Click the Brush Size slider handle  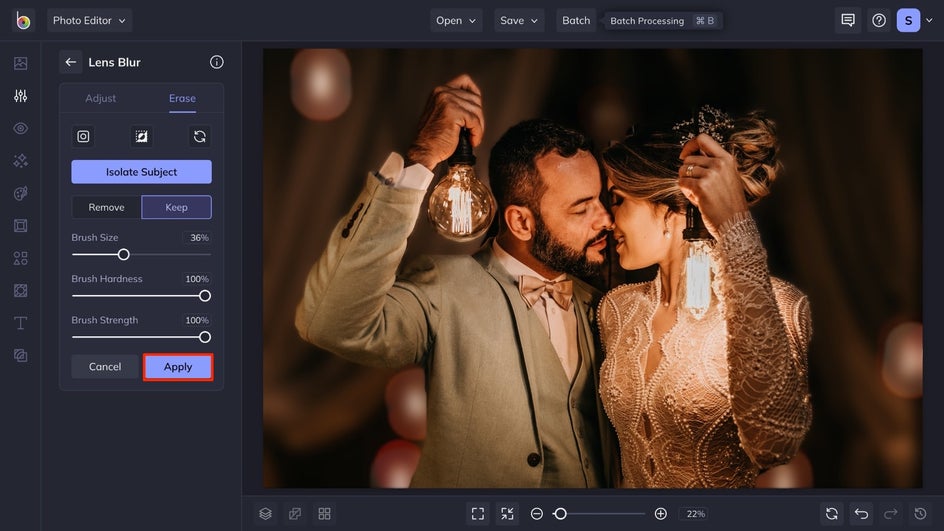[x=123, y=255]
